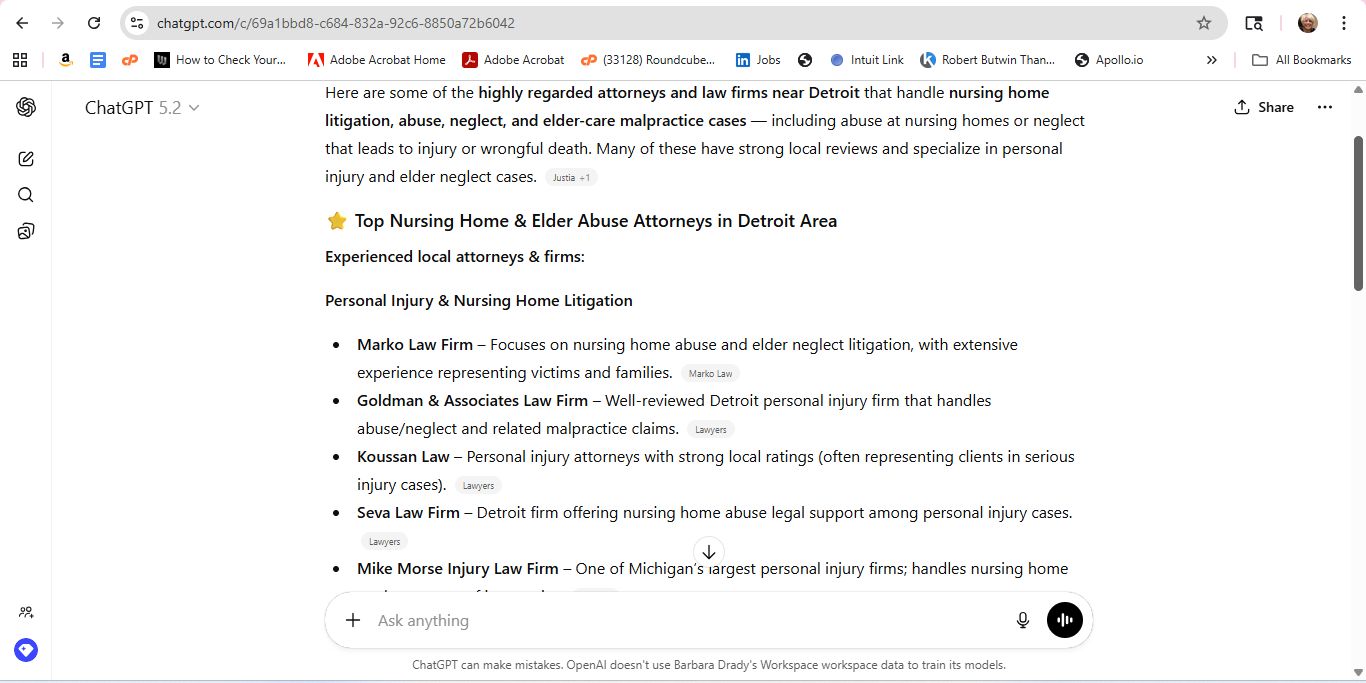
Task: Open the apps grid in bookmarks bar
Action: (x=20, y=60)
